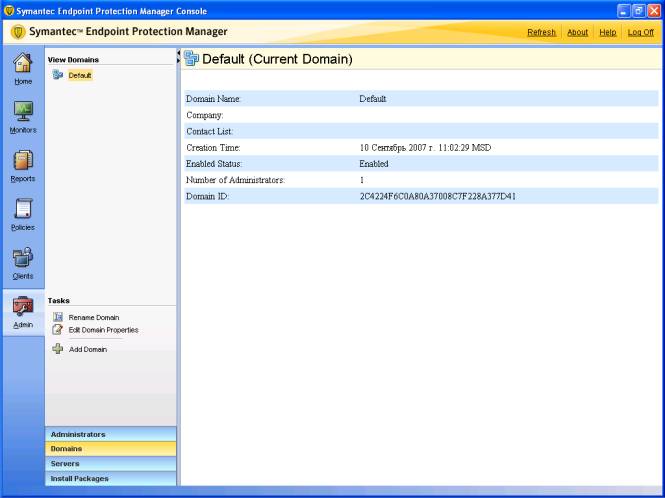
Task: Open the Servers tab
Action: (x=110, y=464)
